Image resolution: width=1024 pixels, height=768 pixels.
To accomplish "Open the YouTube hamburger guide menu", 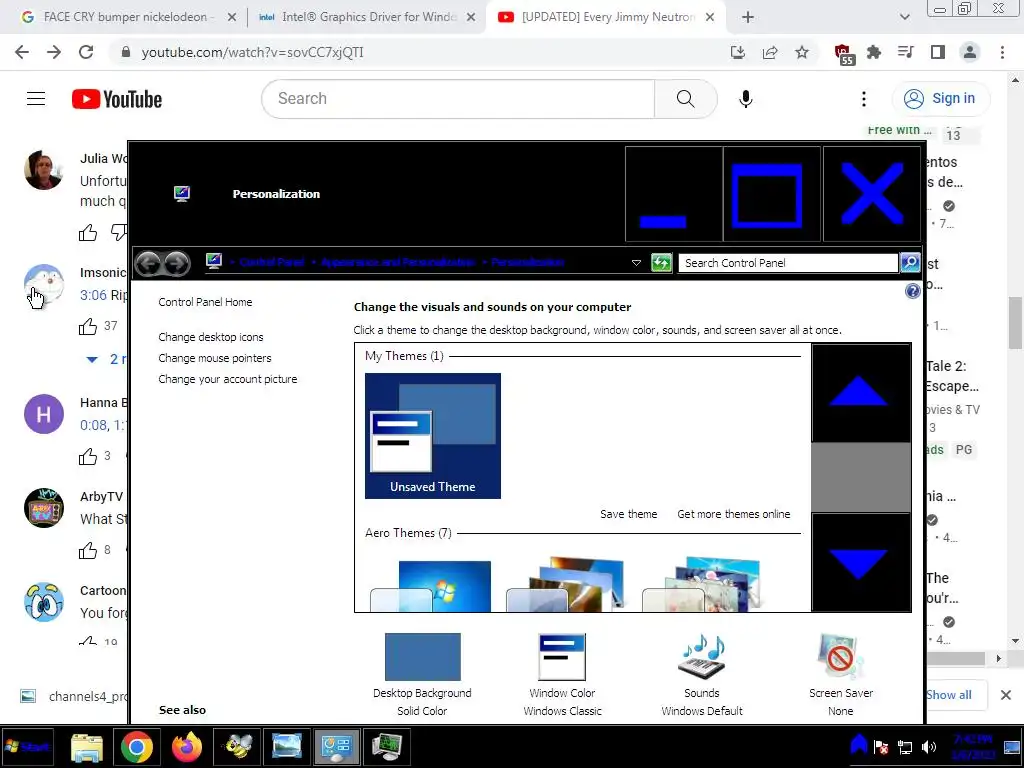I will tap(36, 99).
